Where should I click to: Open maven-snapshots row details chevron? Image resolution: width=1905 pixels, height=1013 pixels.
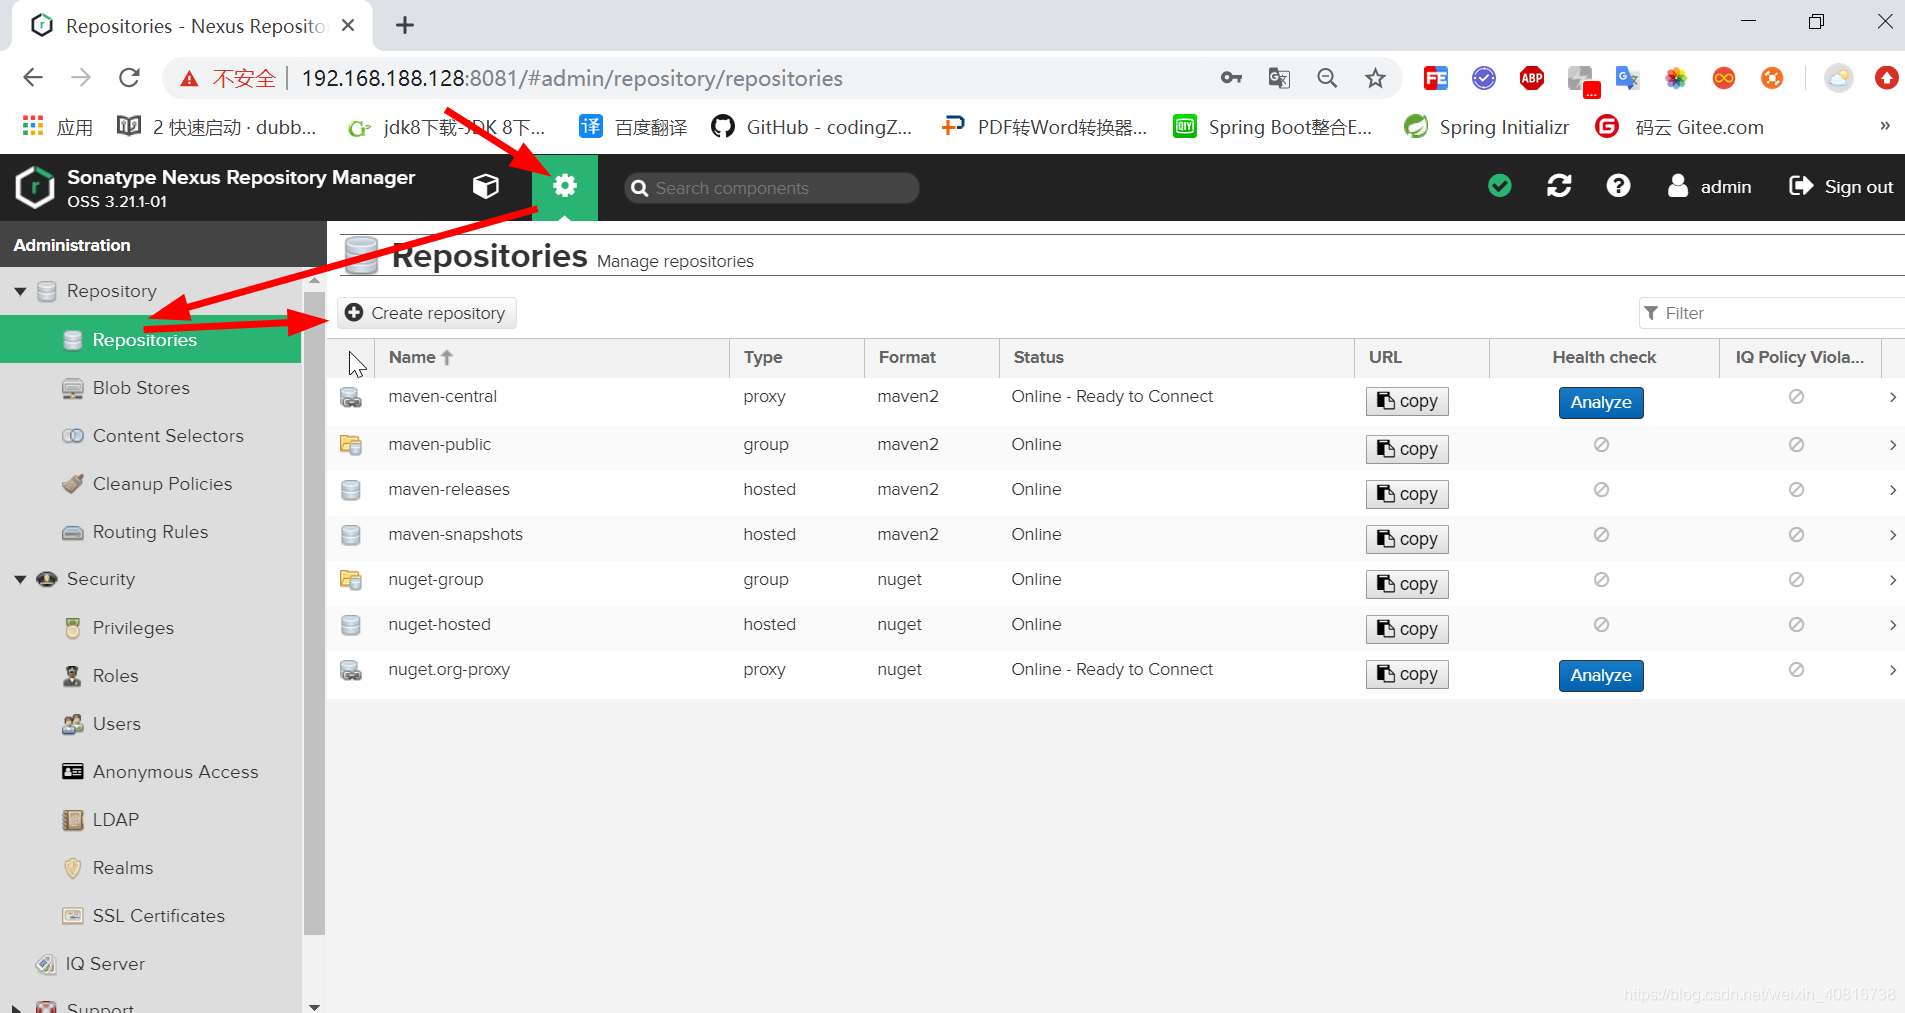(1892, 535)
